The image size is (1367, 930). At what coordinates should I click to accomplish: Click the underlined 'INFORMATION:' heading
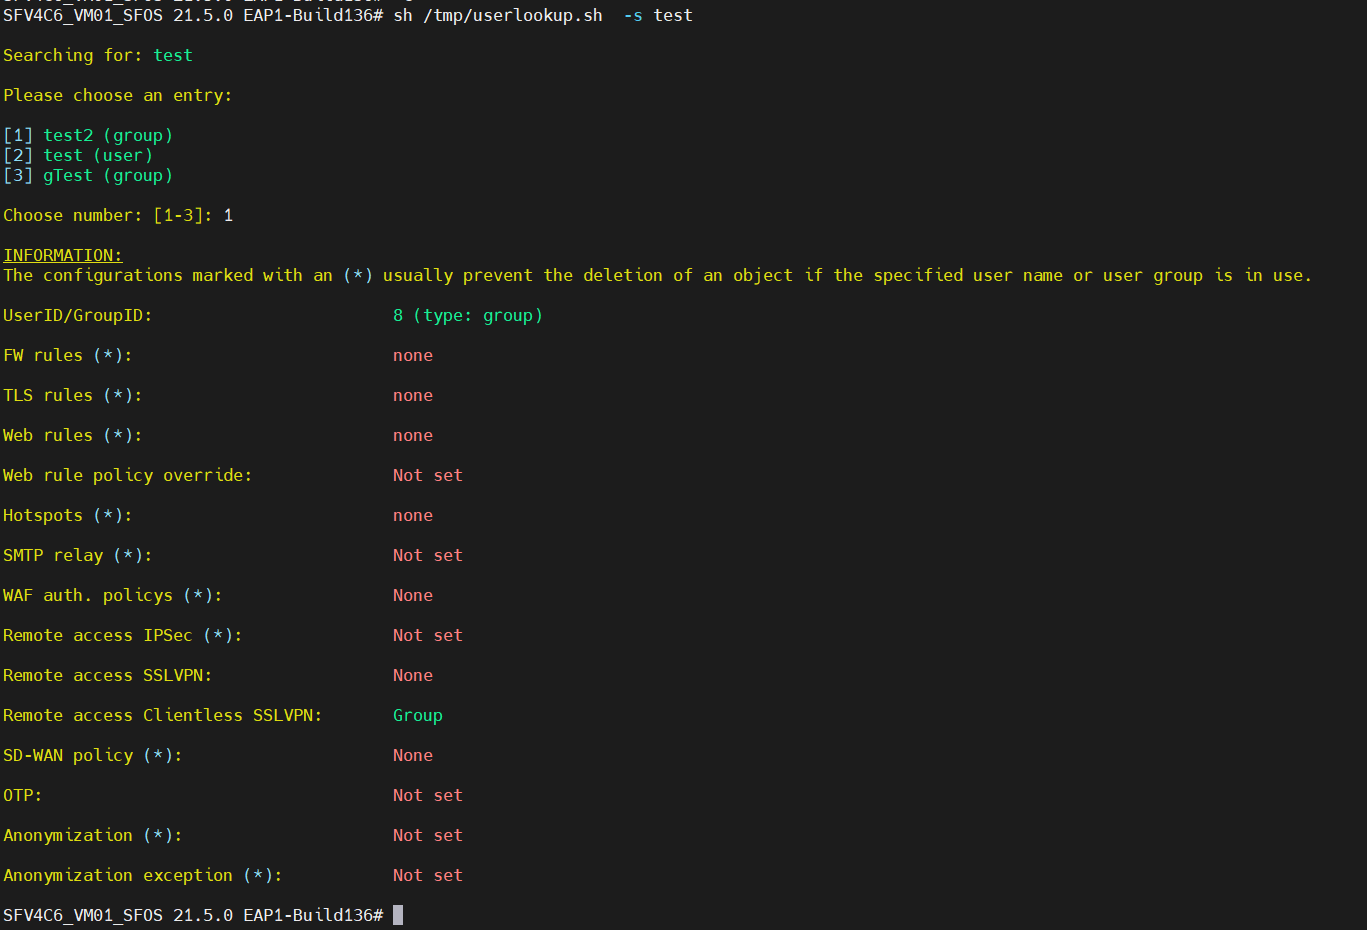(x=63, y=255)
